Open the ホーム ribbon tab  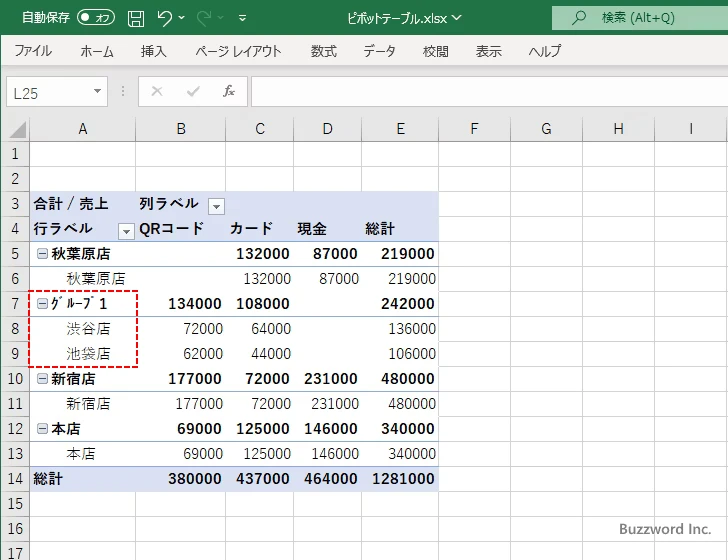(x=97, y=51)
